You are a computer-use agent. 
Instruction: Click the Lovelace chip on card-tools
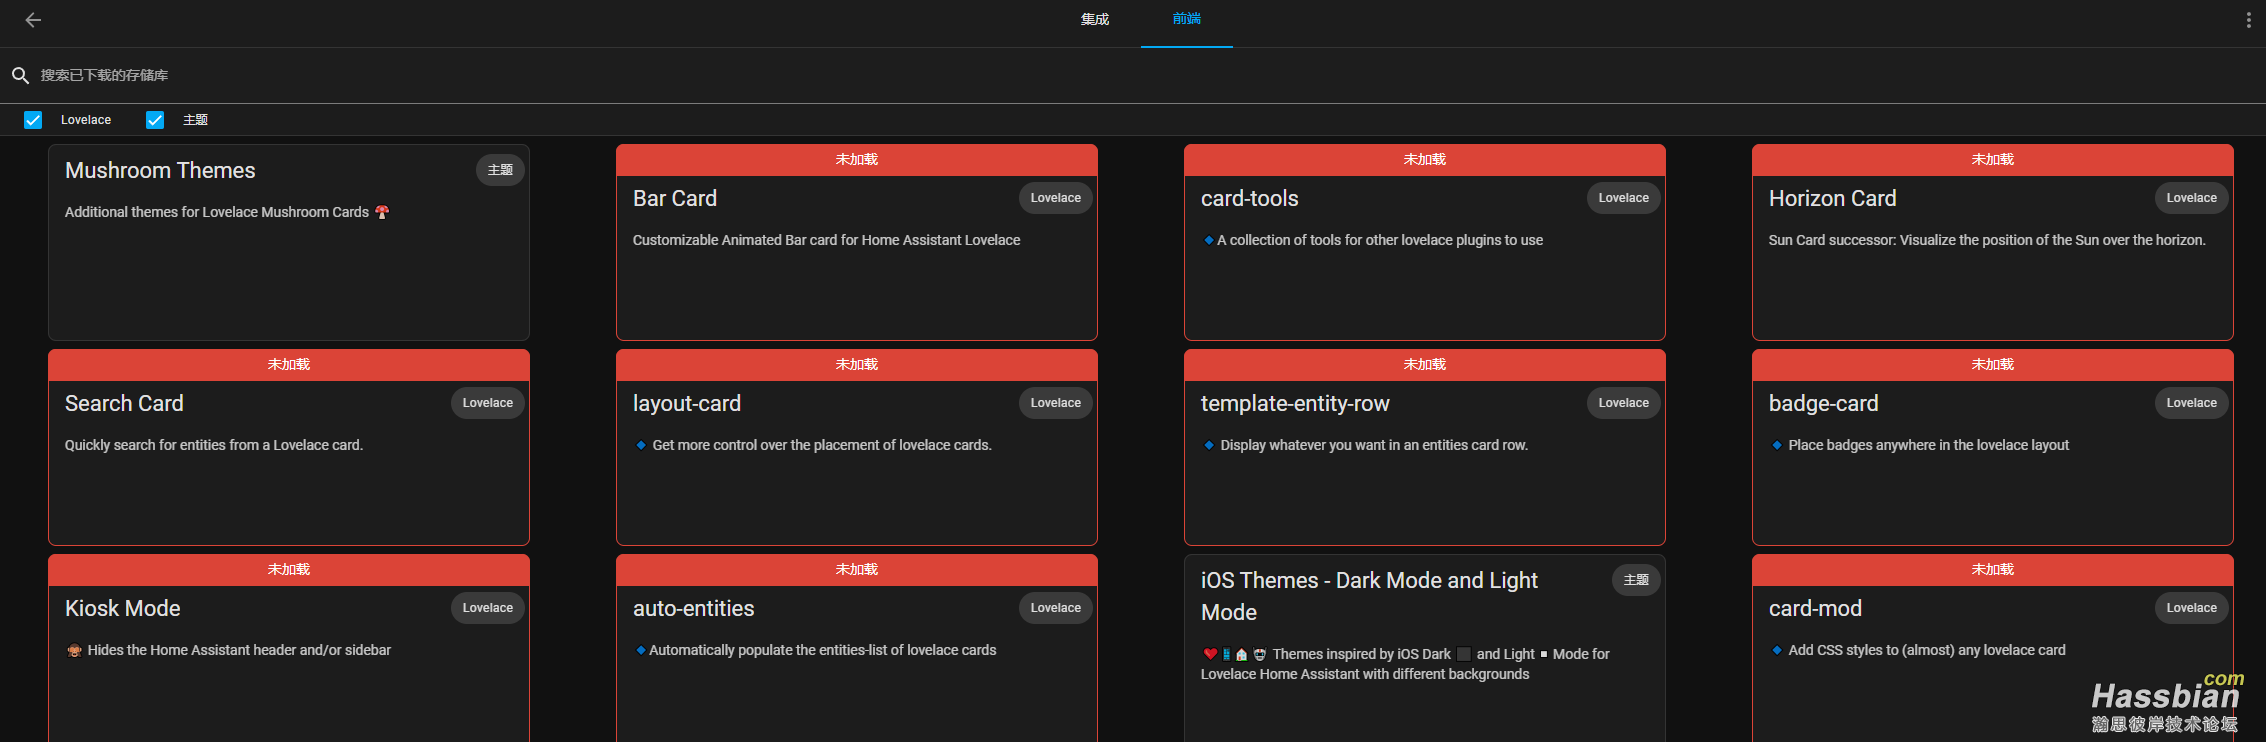click(1624, 198)
